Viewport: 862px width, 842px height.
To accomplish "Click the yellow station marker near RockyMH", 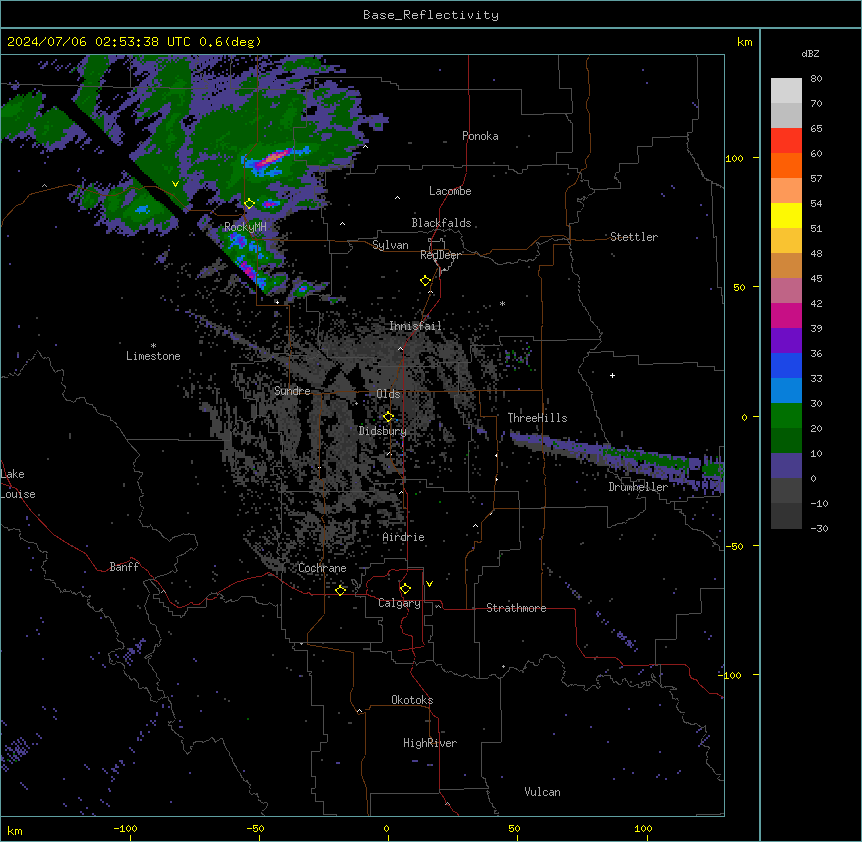I will 249,204.
